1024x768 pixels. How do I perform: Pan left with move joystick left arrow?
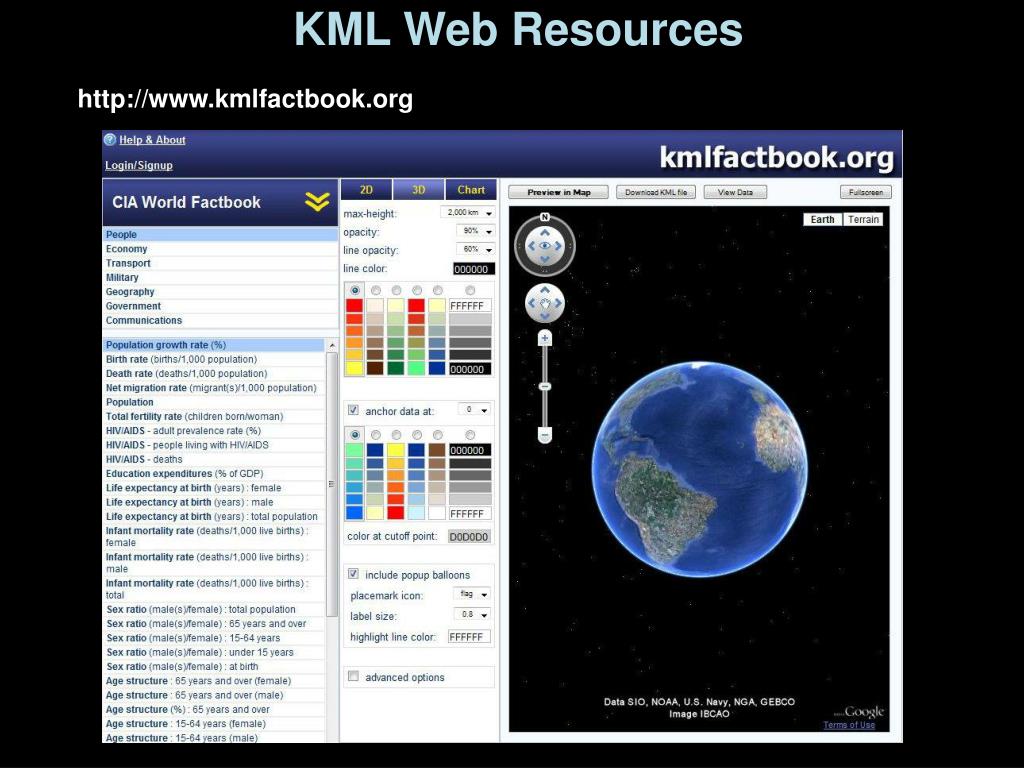point(531,304)
